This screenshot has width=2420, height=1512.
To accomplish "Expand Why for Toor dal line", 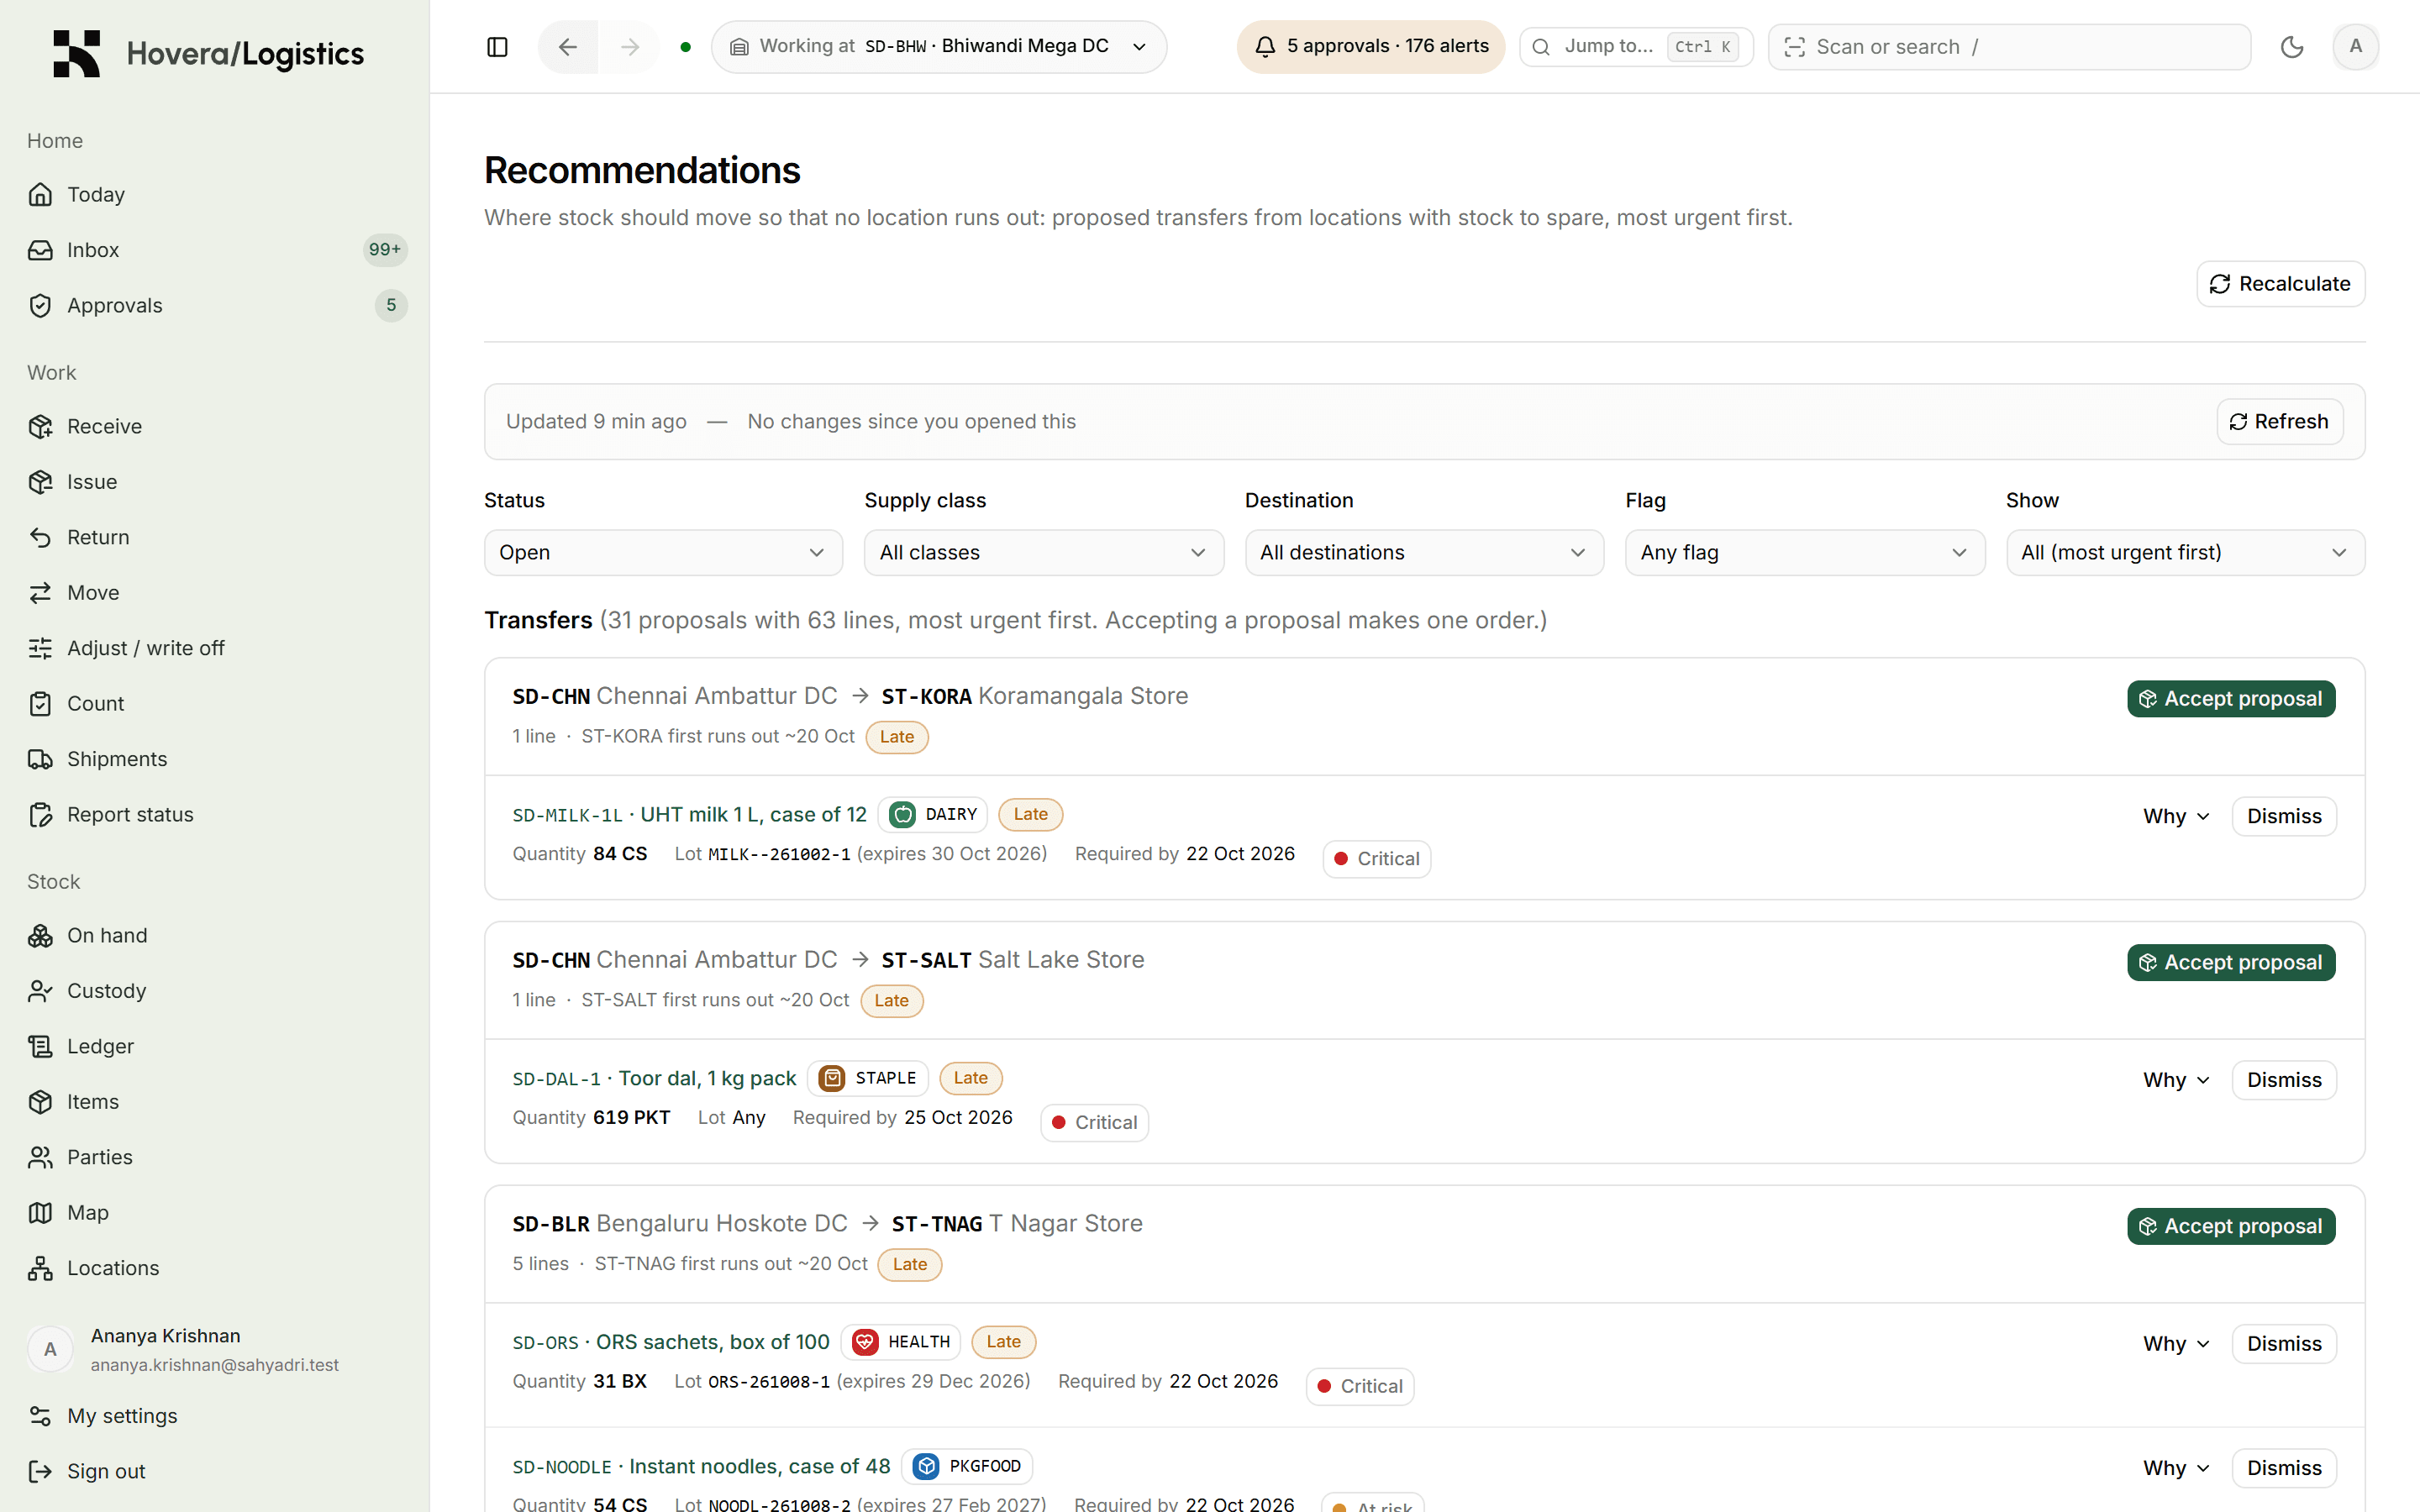I will pos(2176,1080).
